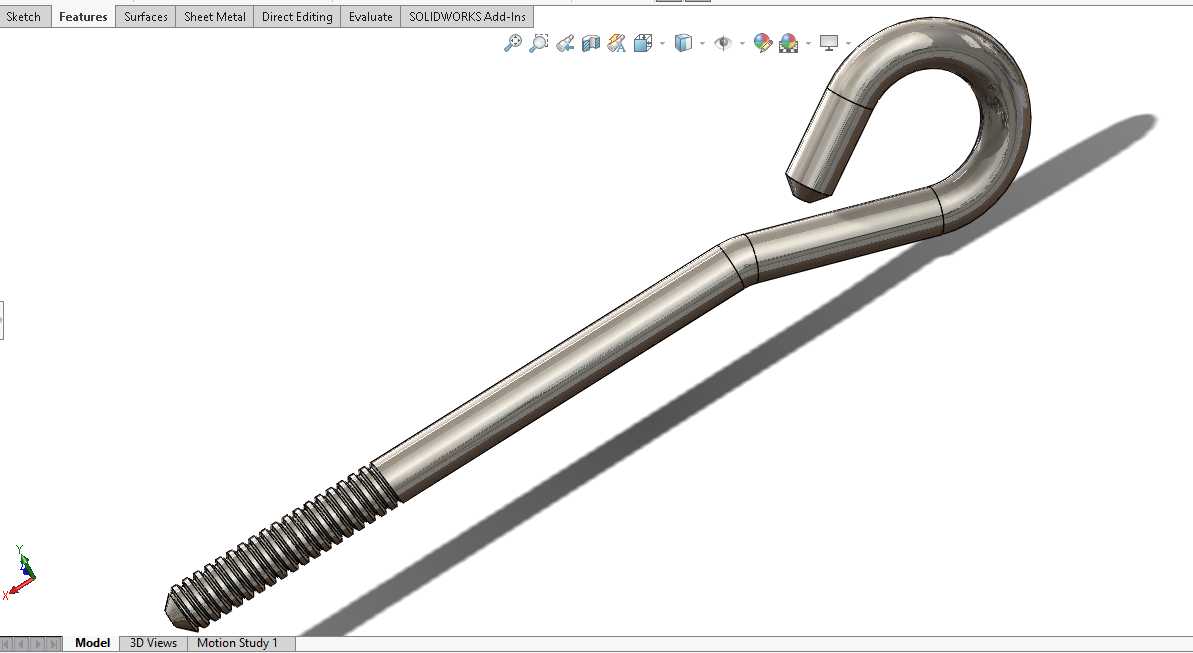Expand the Hide/Show Items dropdown arrow
The height and width of the screenshot is (653, 1193).
(x=742, y=43)
